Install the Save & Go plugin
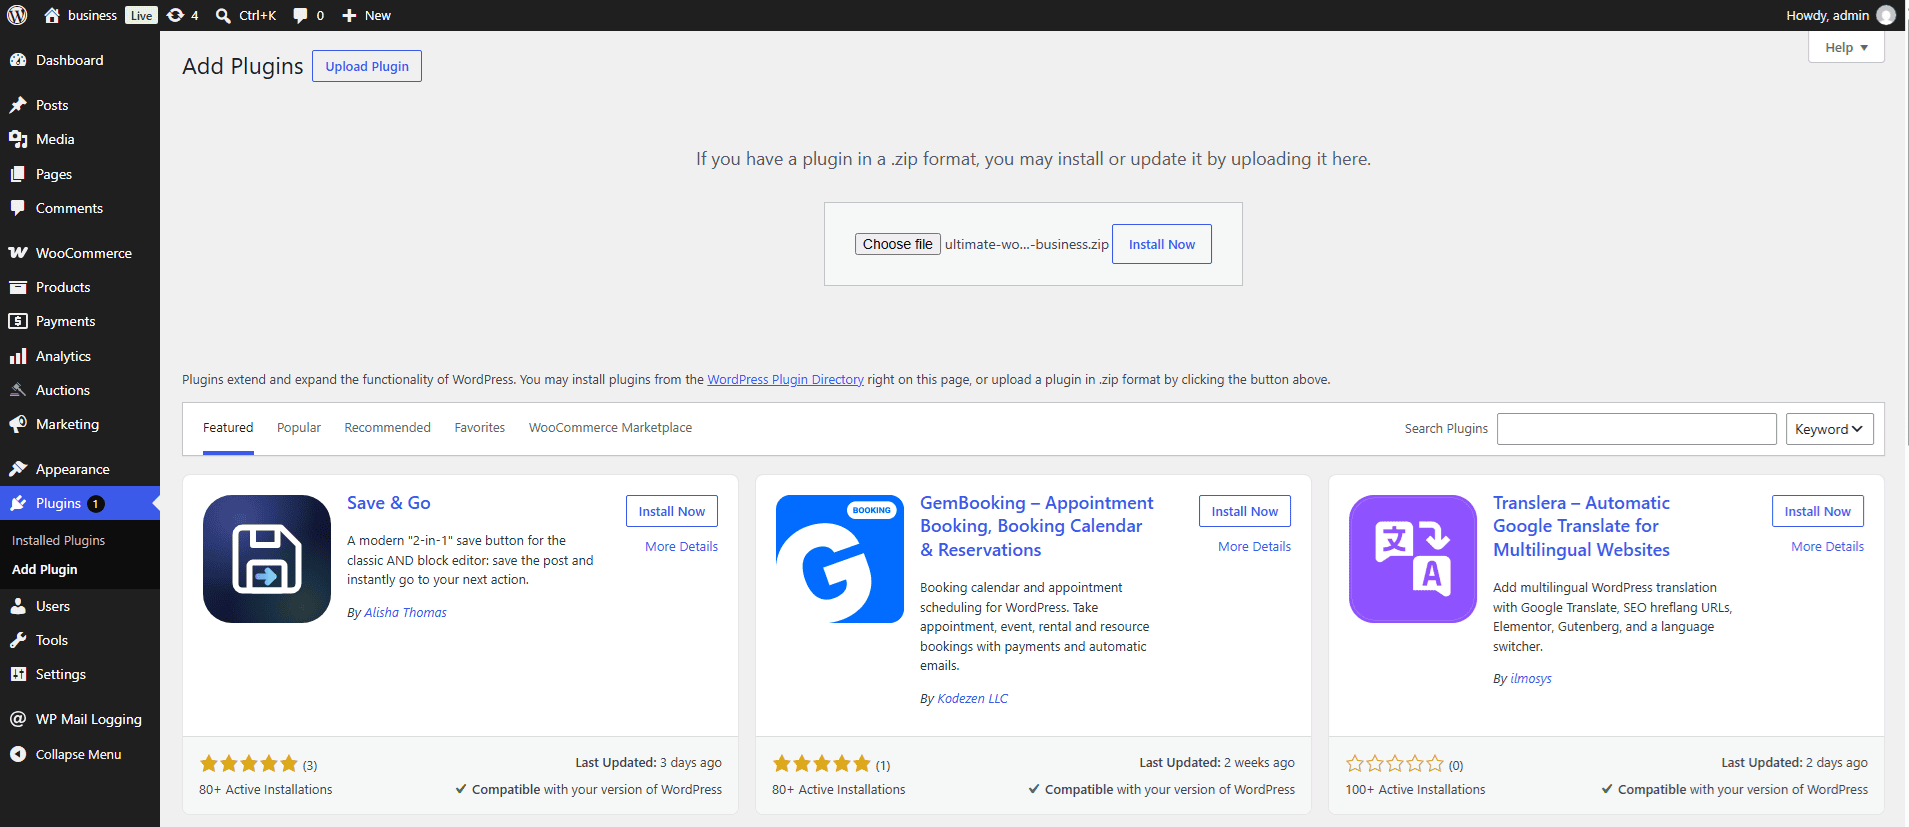The height and width of the screenshot is (827, 1909). 672,511
